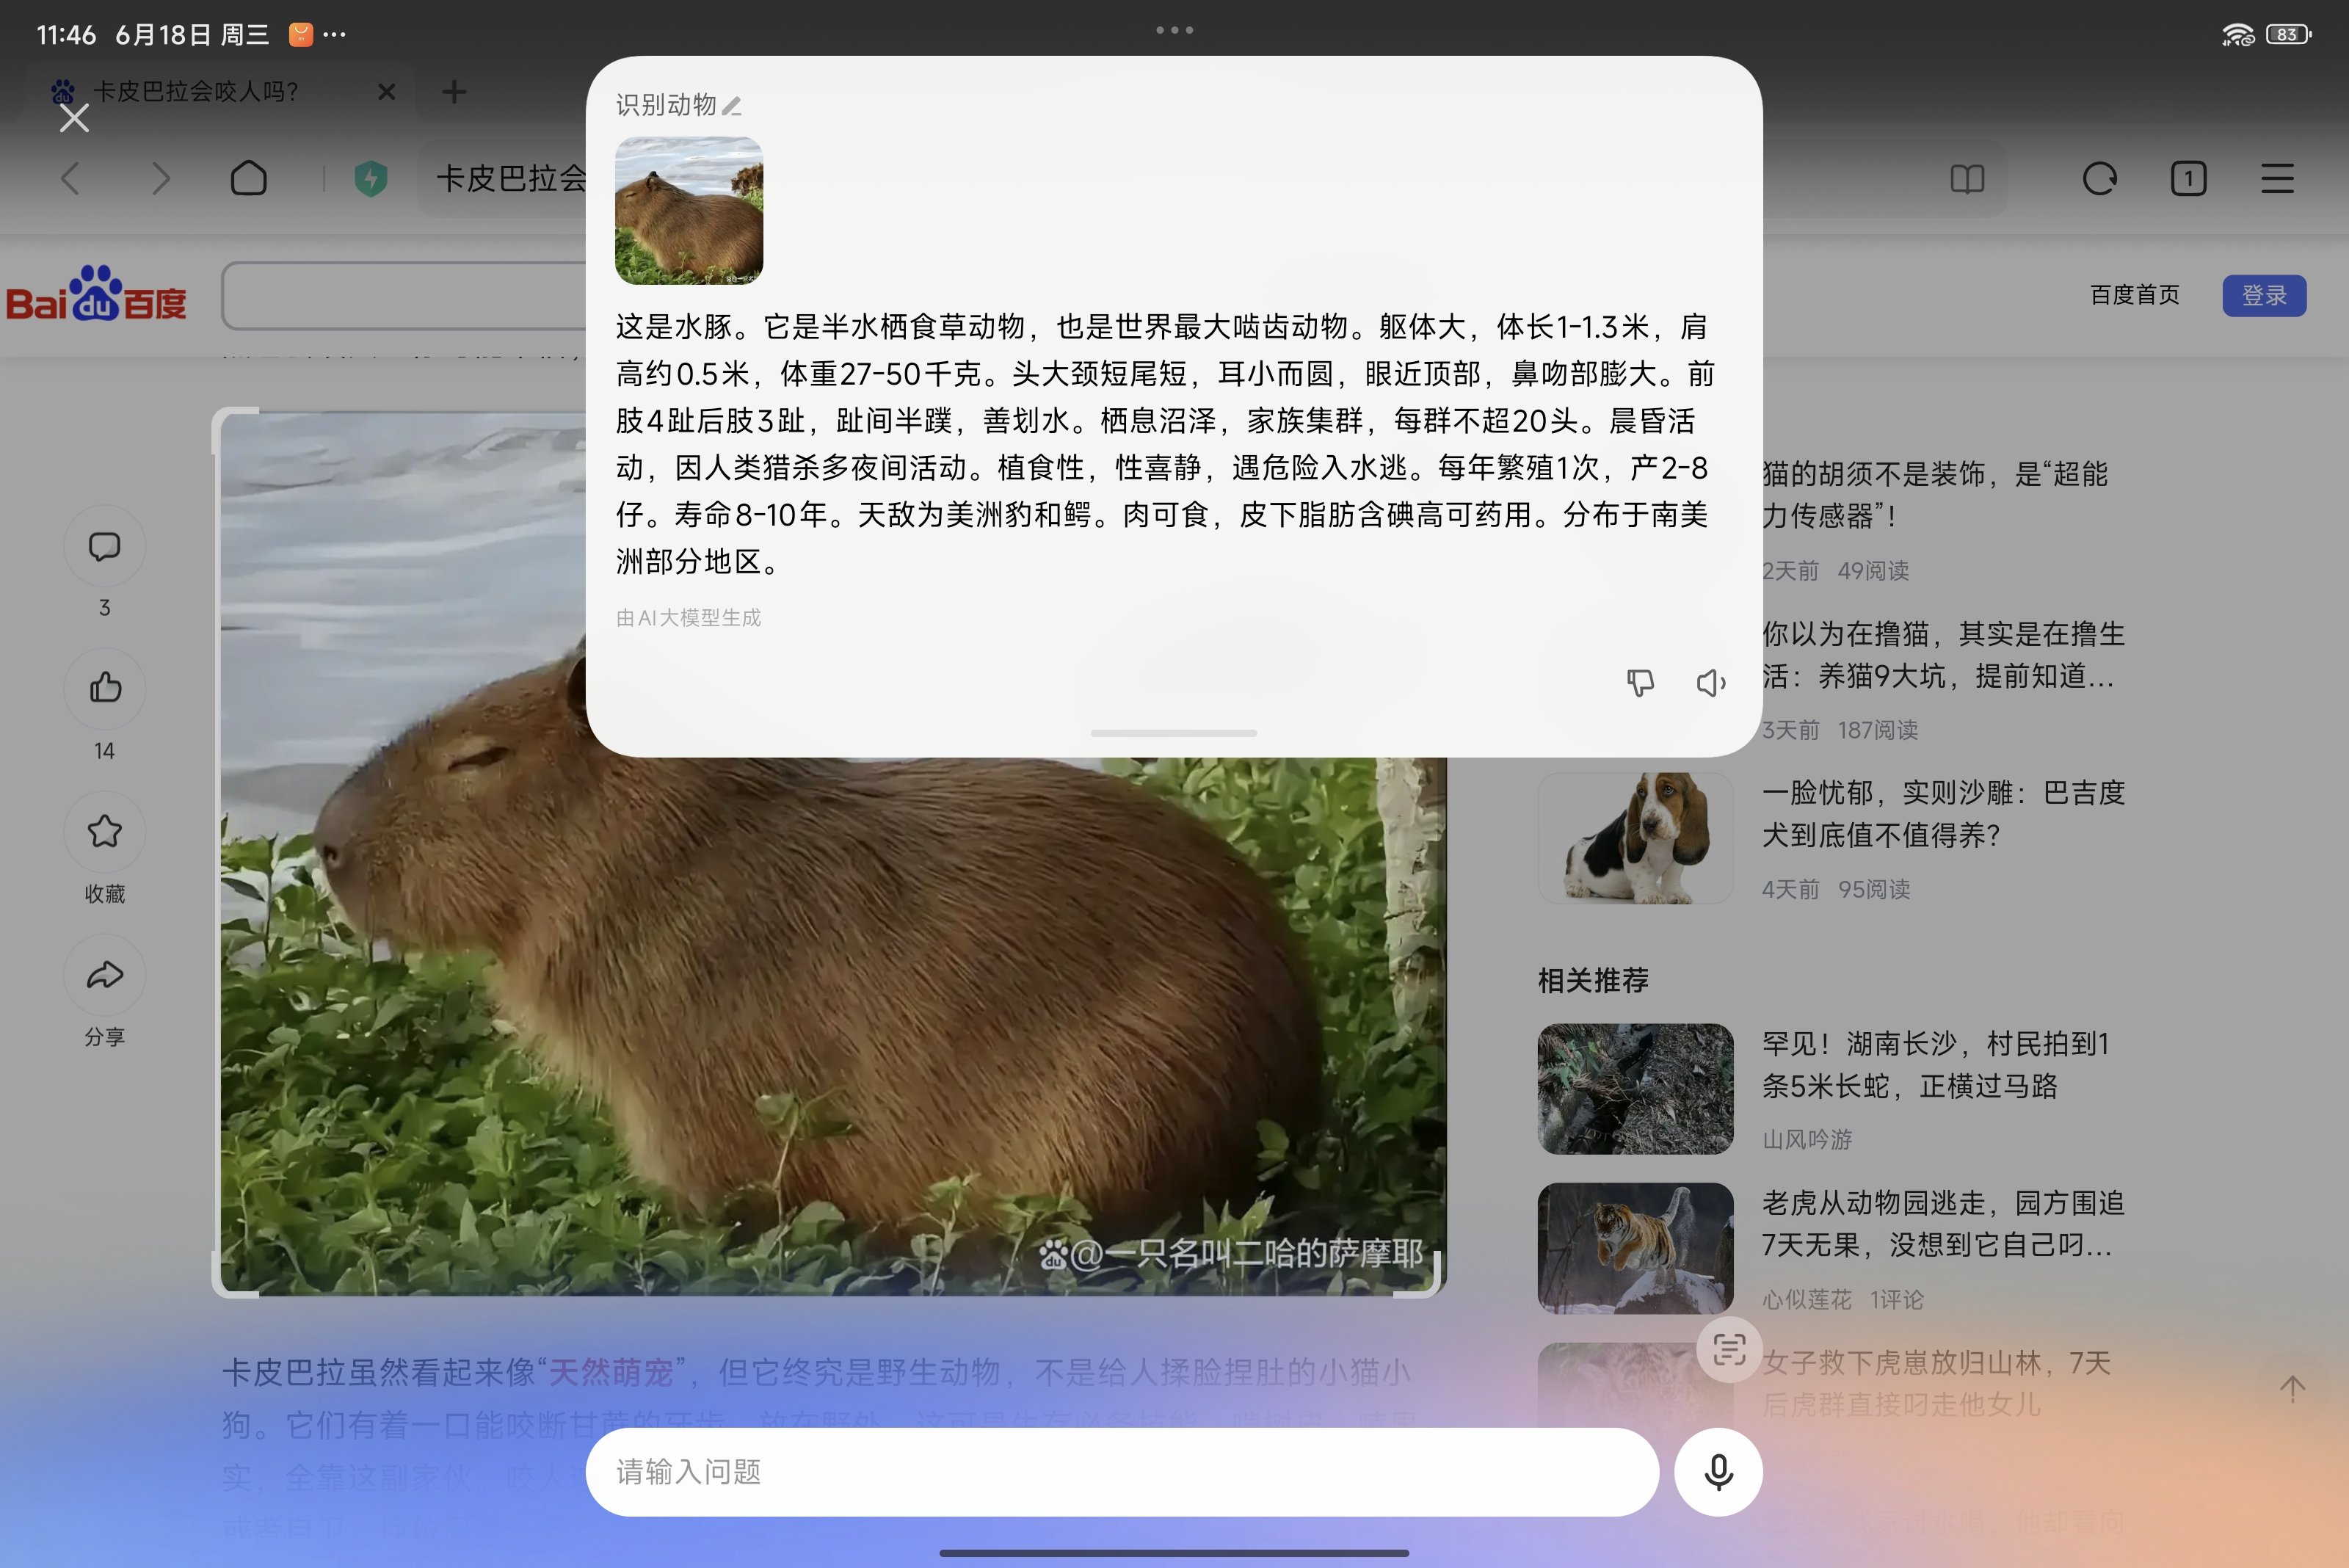
Task: Read the answer aloud with speaker icon
Action: click(x=1711, y=683)
